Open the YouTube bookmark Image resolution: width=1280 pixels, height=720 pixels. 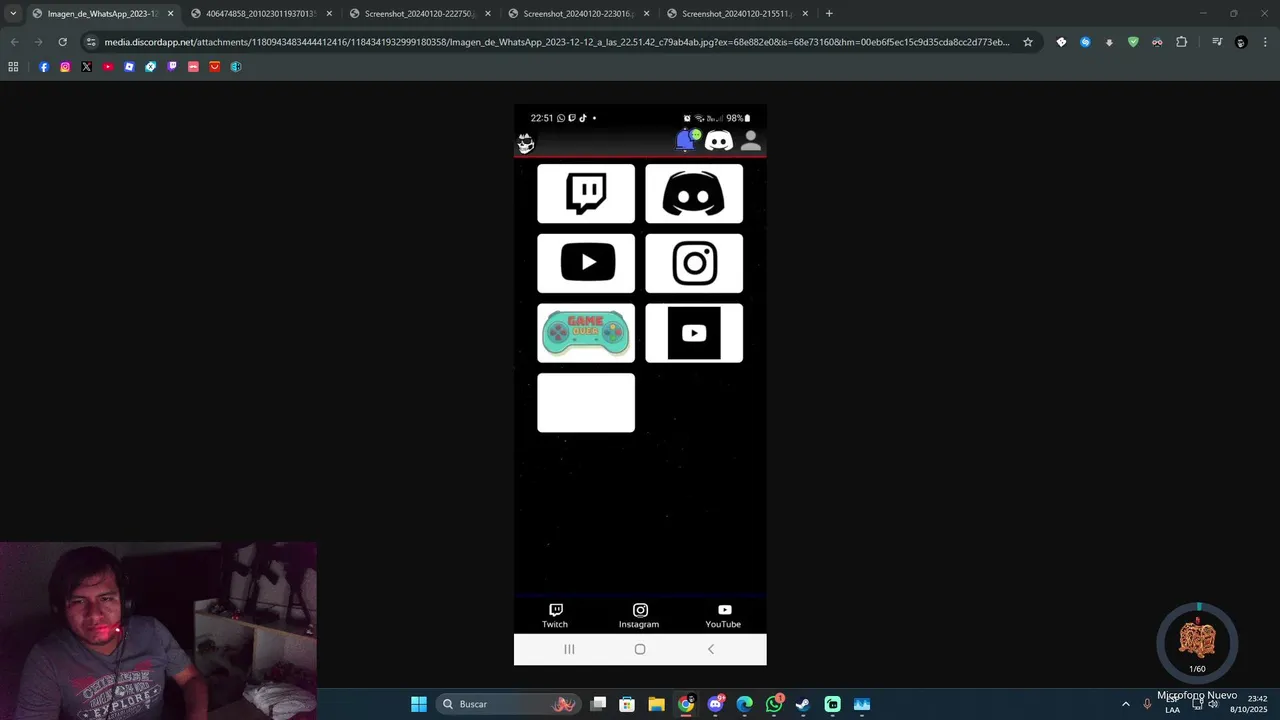[x=108, y=67]
